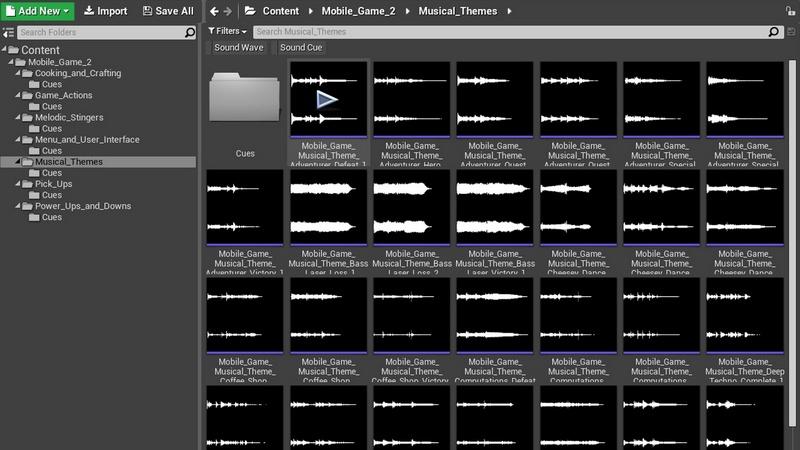Collapse the Cooking_and_Crafting folder tree arrow
The height and width of the screenshot is (450, 800).
[17, 73]
